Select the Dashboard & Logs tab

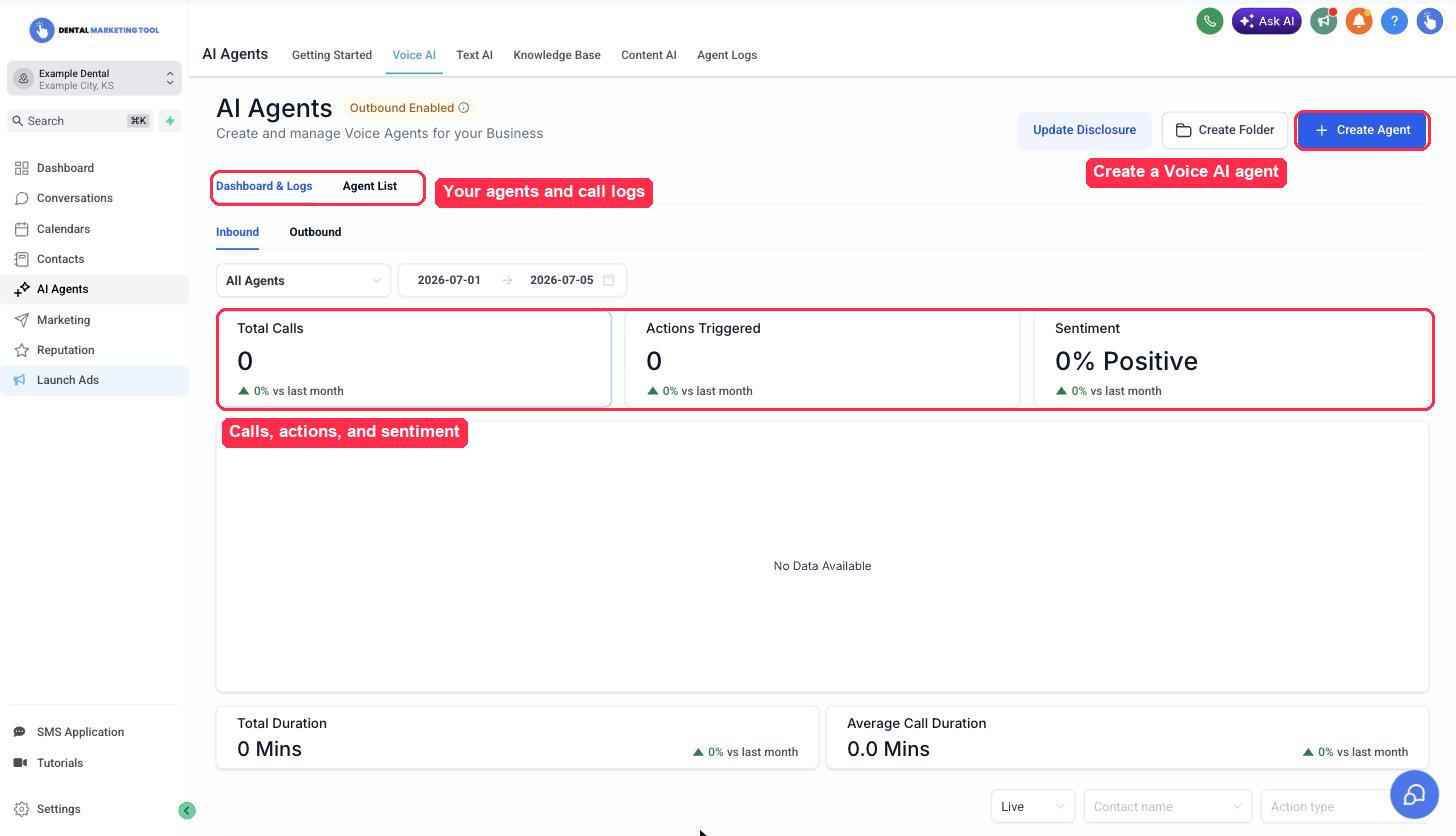pos(264,186)
